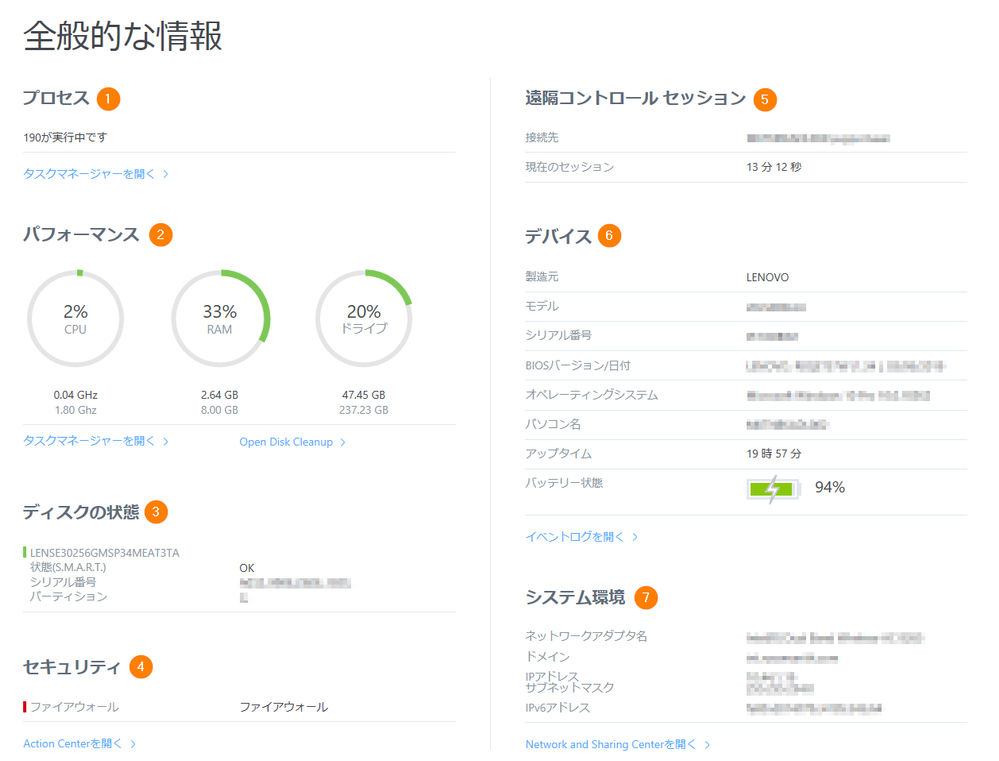The image size is (999, 761).
Task: Click the orange number 5 badge beside 遠隔コントロール セッション
Action: pyautogui.click(x=765, y=99)
